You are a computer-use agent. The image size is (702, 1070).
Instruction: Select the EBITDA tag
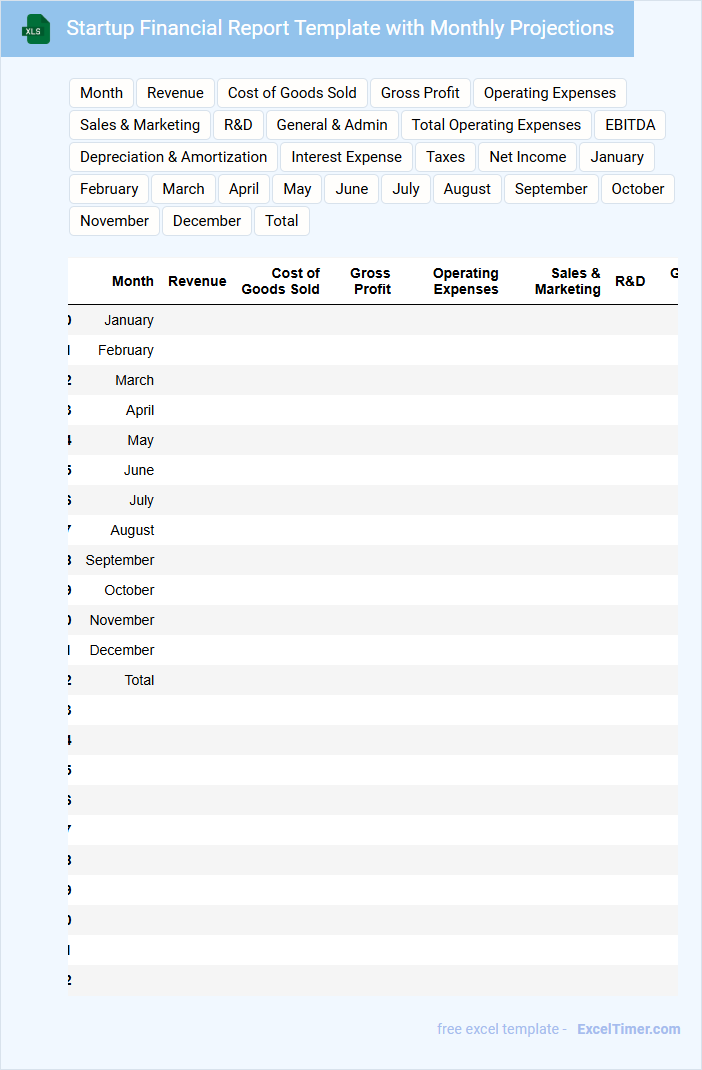630,125
